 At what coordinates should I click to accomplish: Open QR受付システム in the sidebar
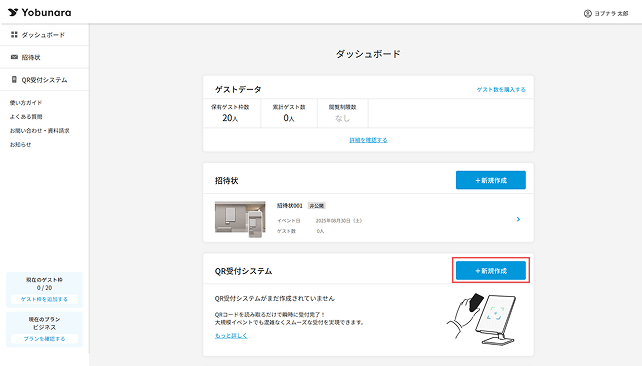(44, 80)
